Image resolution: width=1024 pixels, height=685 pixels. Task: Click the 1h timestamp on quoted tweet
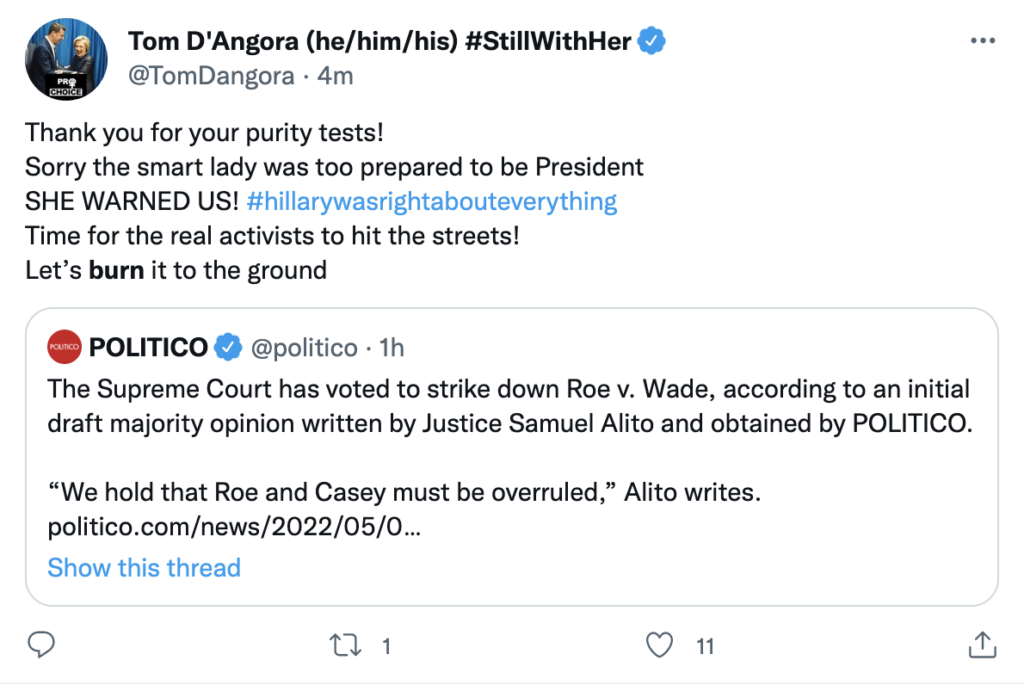point(392,348)
